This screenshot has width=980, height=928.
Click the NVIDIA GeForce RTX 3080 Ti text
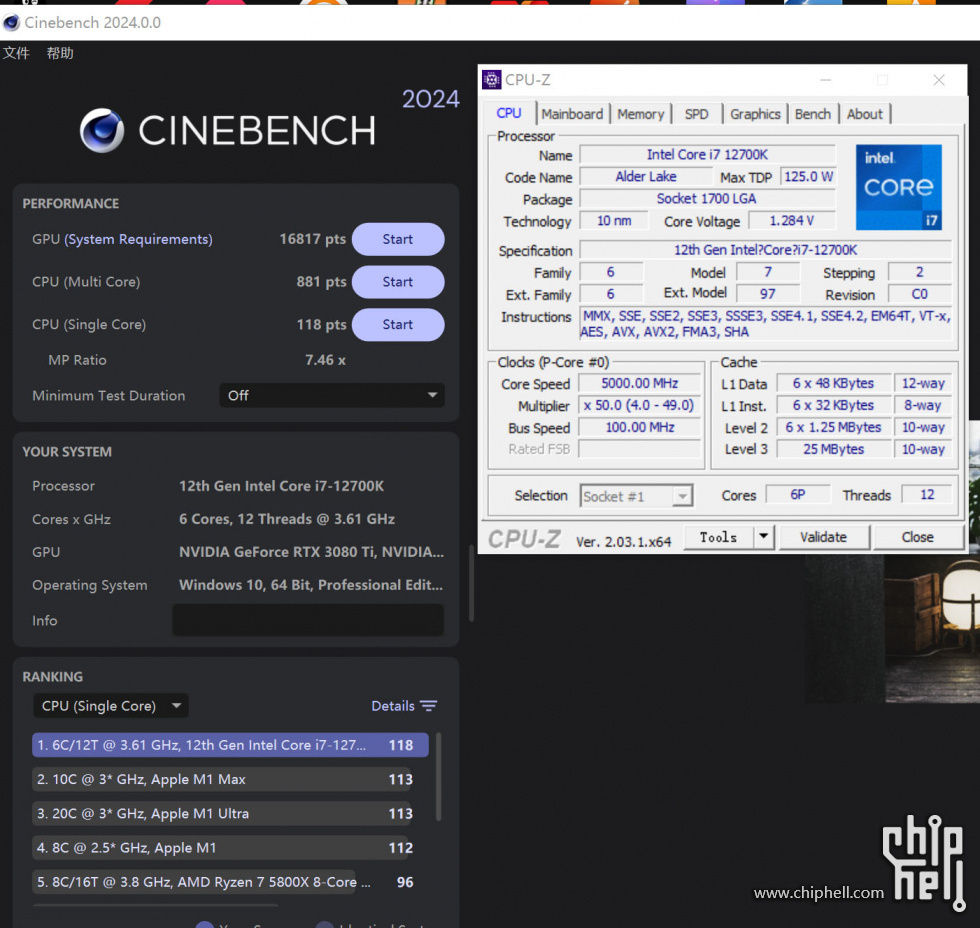point(311,552)
